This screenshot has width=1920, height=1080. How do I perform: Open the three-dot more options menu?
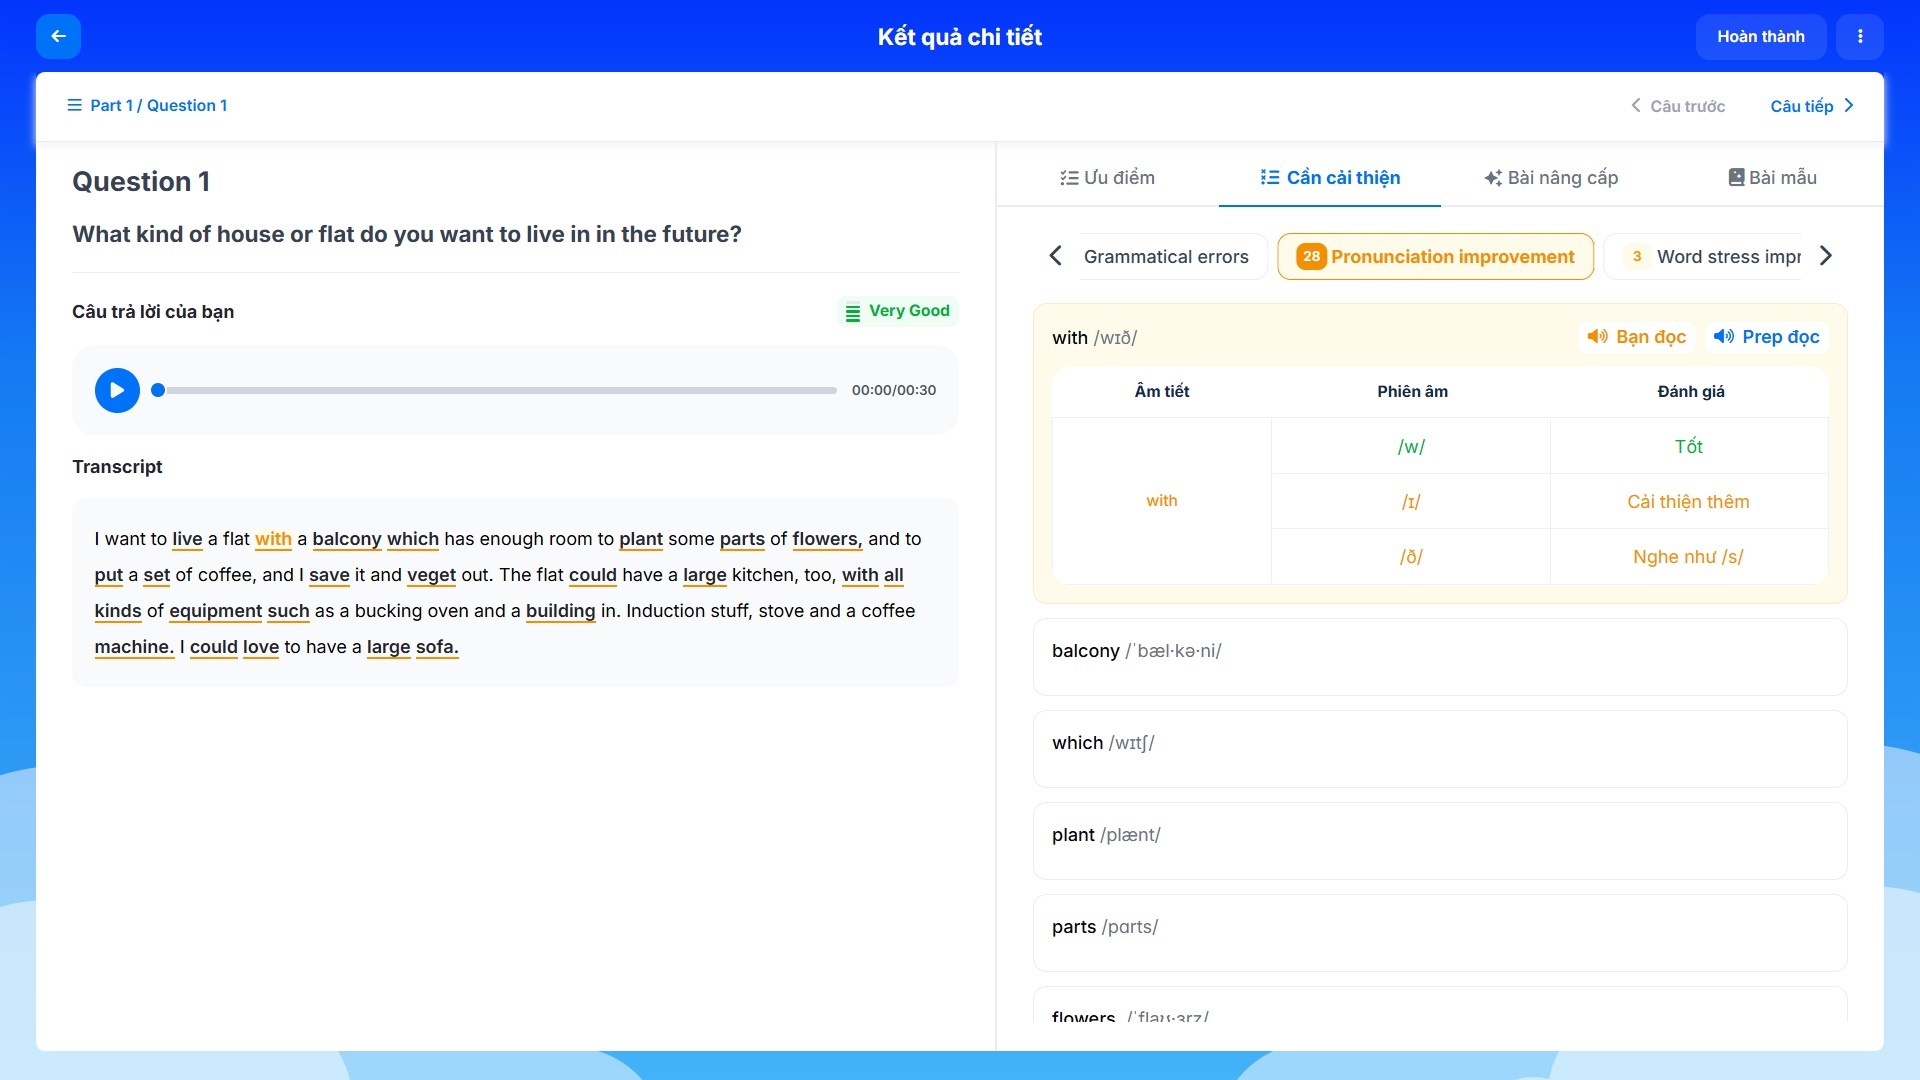click(x=1860, y=37)
